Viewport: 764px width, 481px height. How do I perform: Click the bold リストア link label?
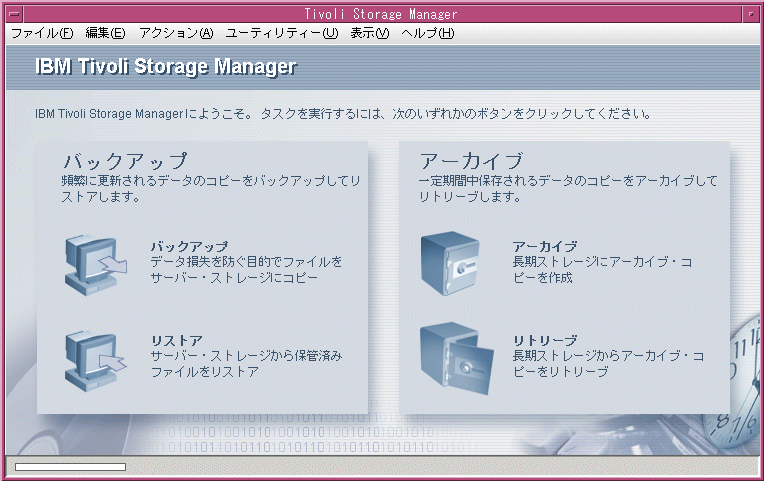coord(176,341)
